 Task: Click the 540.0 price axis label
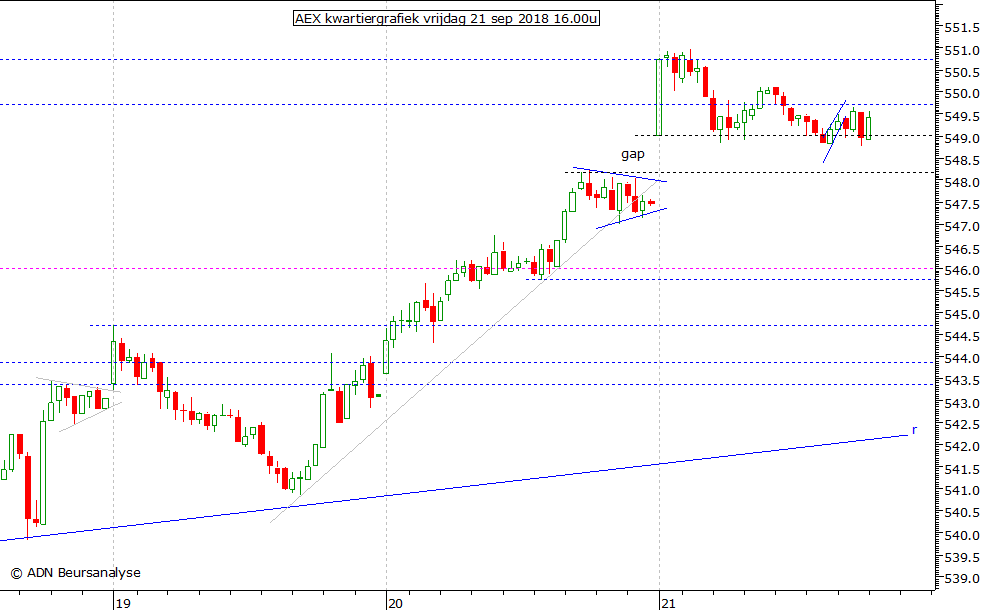[x=962, y=536]
